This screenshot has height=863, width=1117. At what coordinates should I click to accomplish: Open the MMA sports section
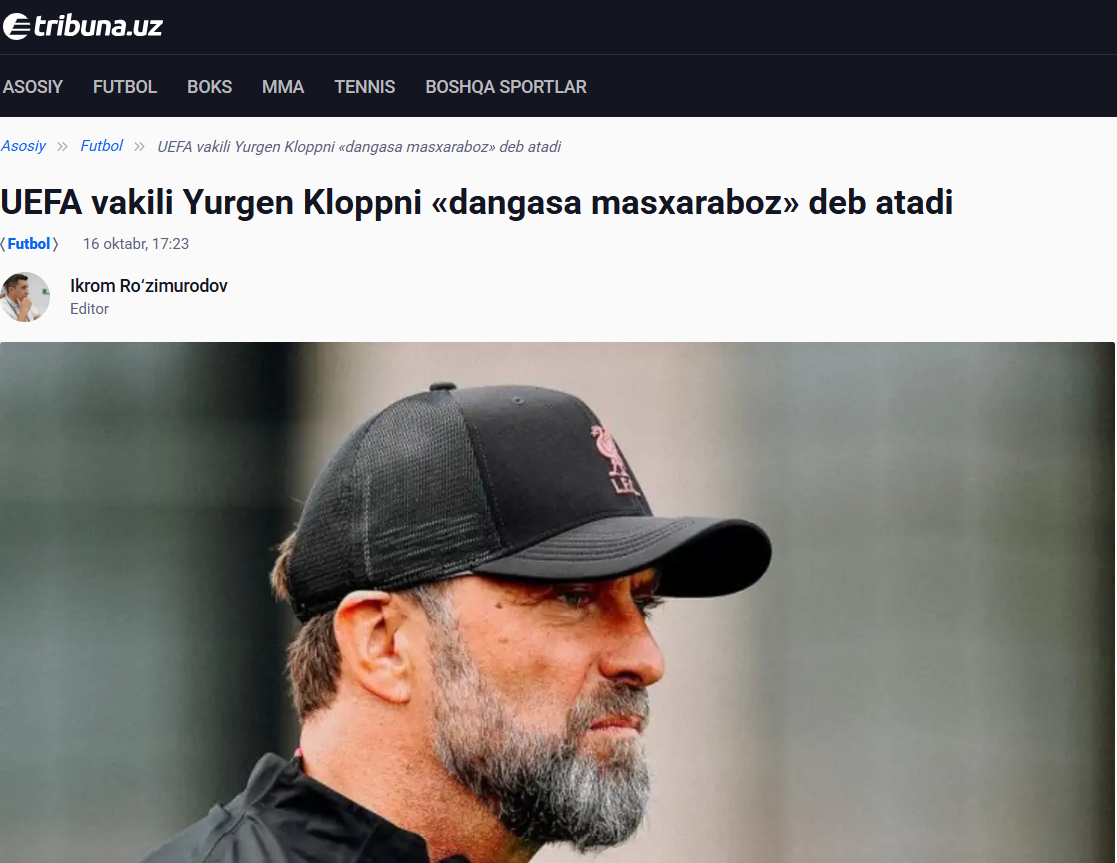(283, 87)
